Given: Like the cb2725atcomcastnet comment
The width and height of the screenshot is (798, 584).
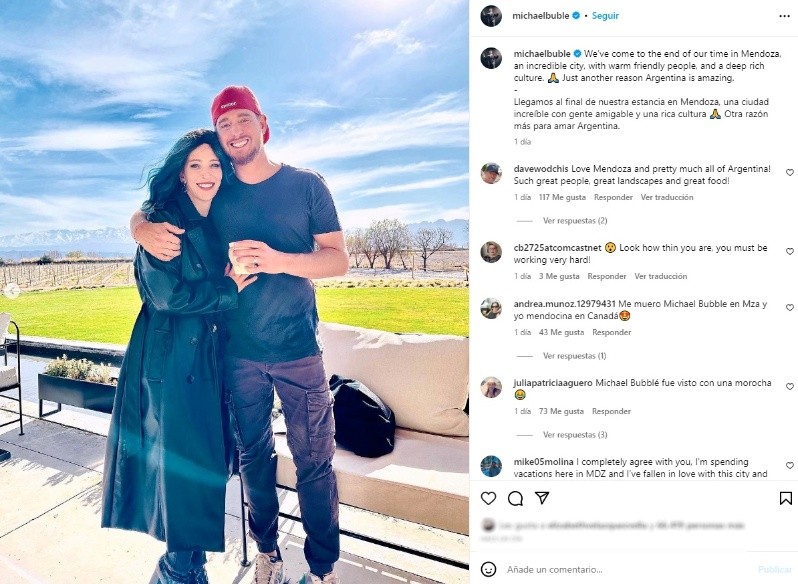Looking at the screenshot, I should pyautogui.click(x=790, y=252).
